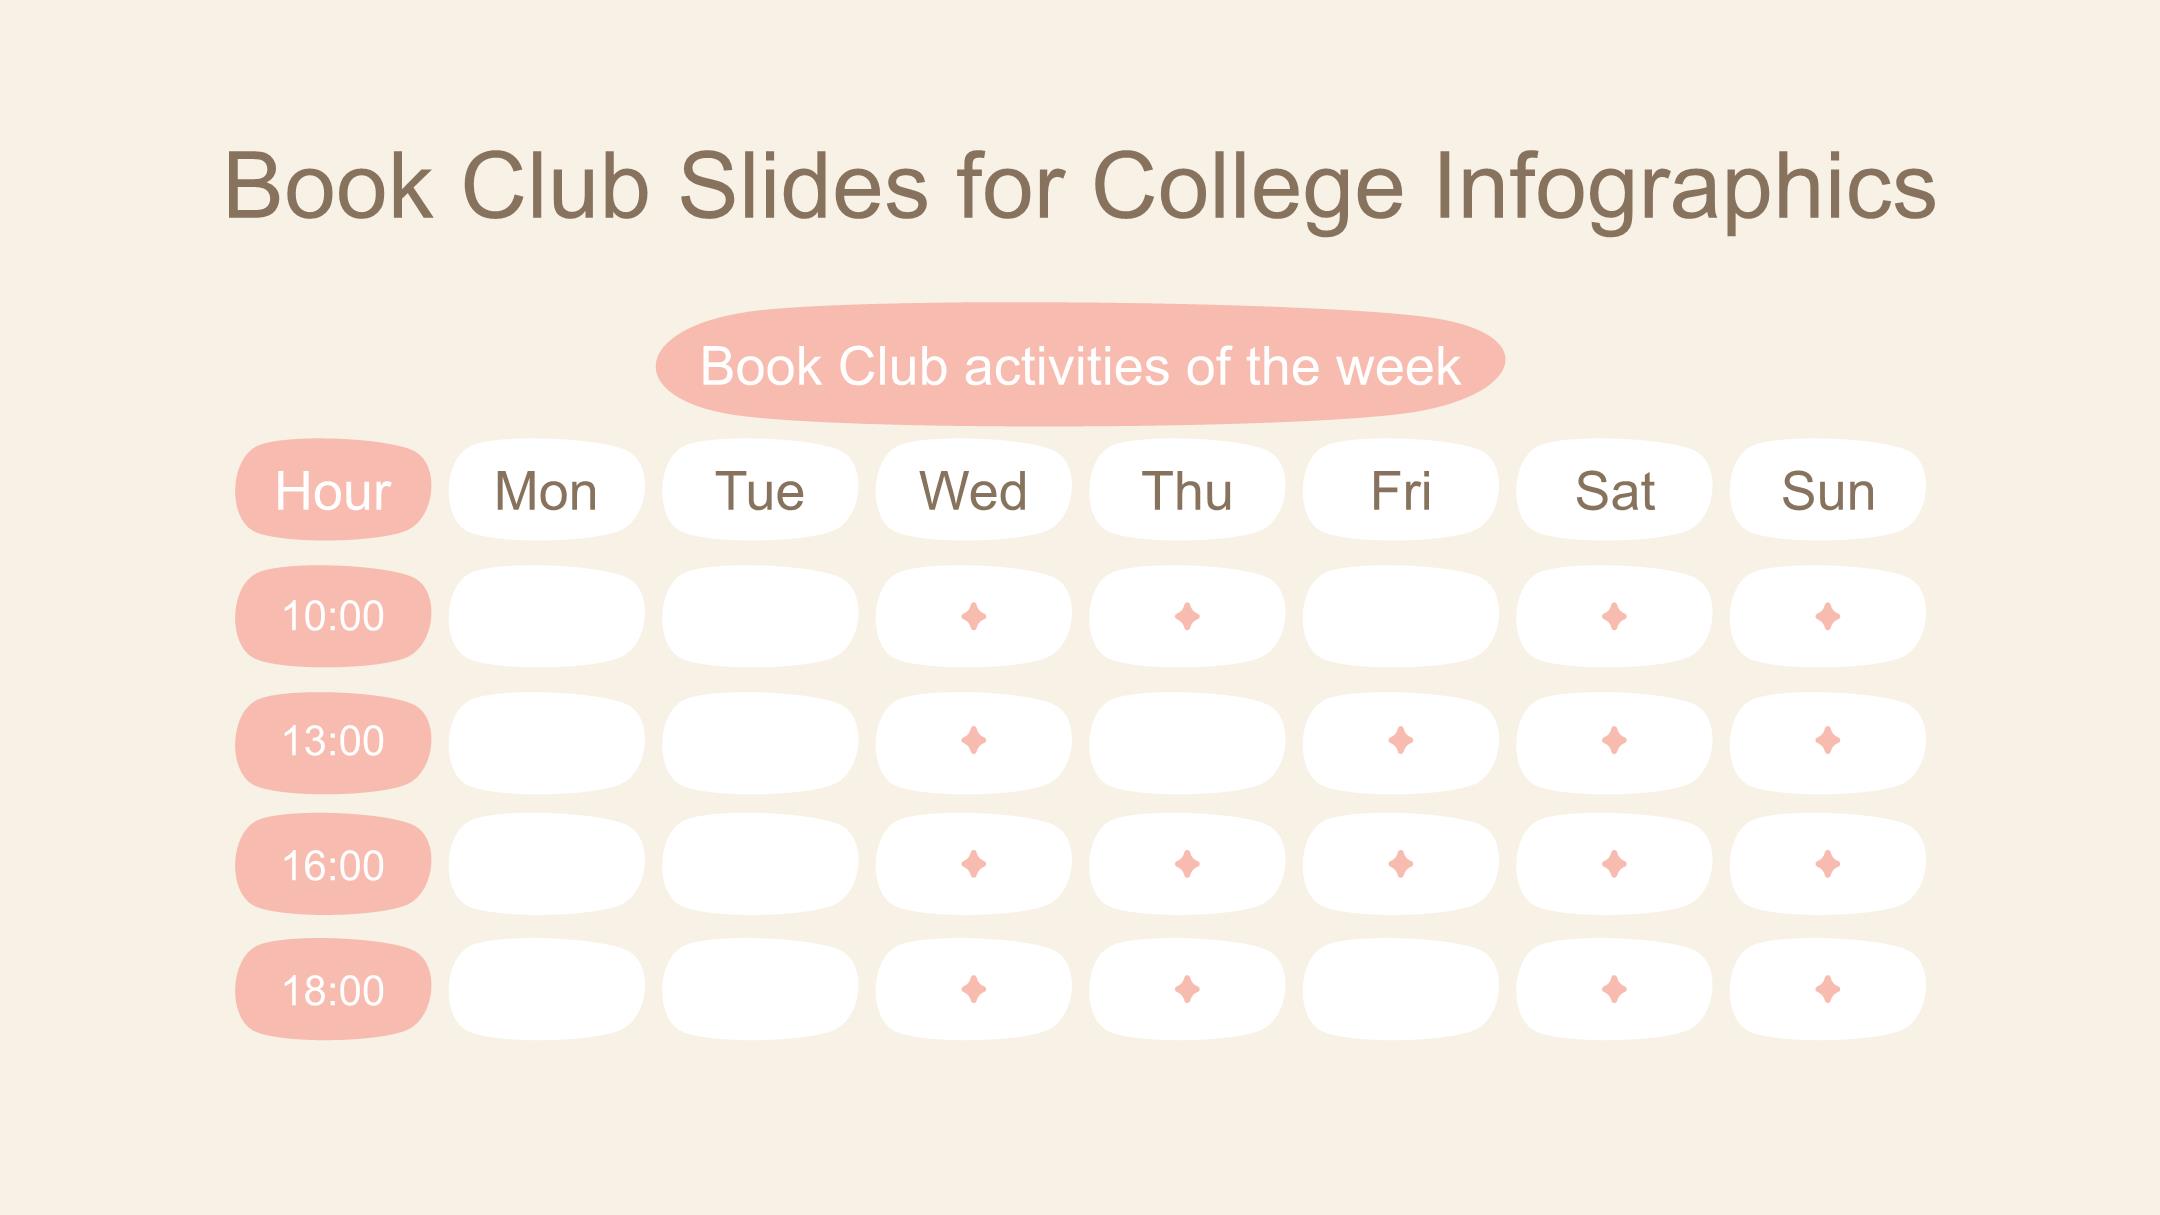Click the star icon at Wed 10:00

tap(973, 616)
